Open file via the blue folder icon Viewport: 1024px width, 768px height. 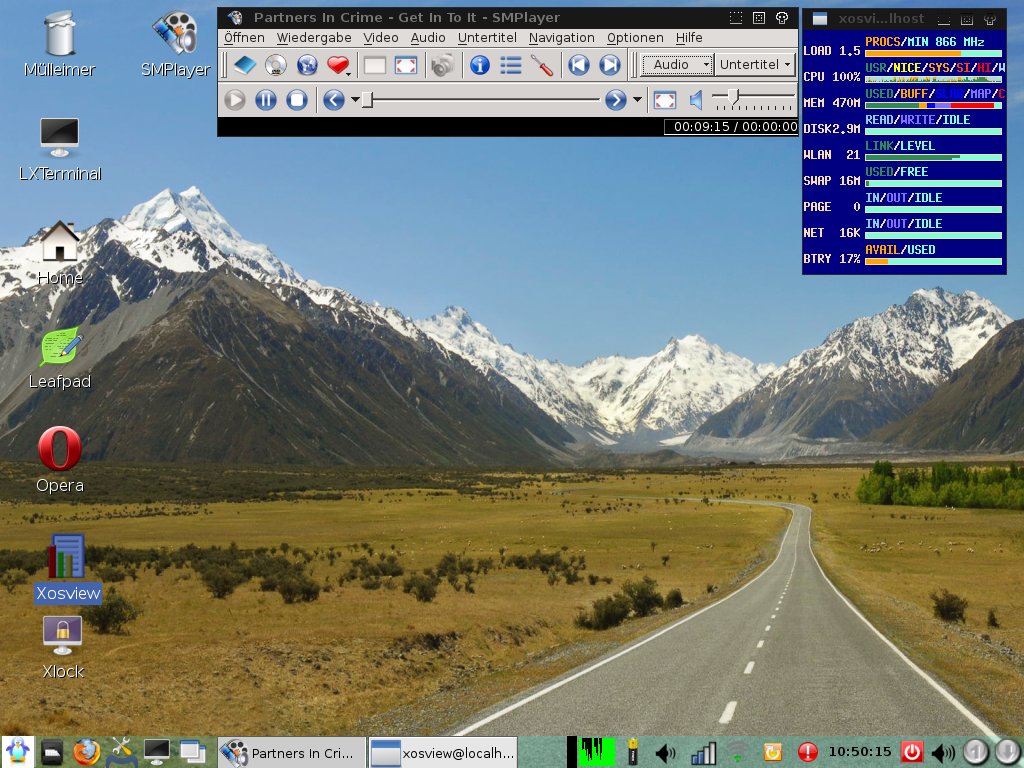[x=245, y=66]
